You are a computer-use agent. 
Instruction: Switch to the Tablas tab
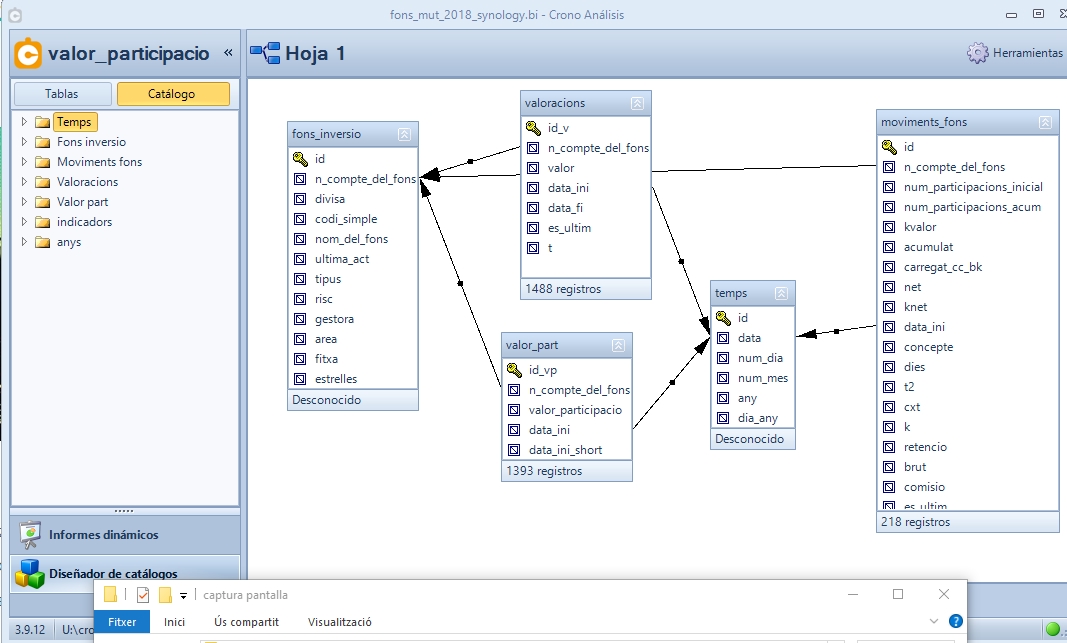[x=62, y=94]
